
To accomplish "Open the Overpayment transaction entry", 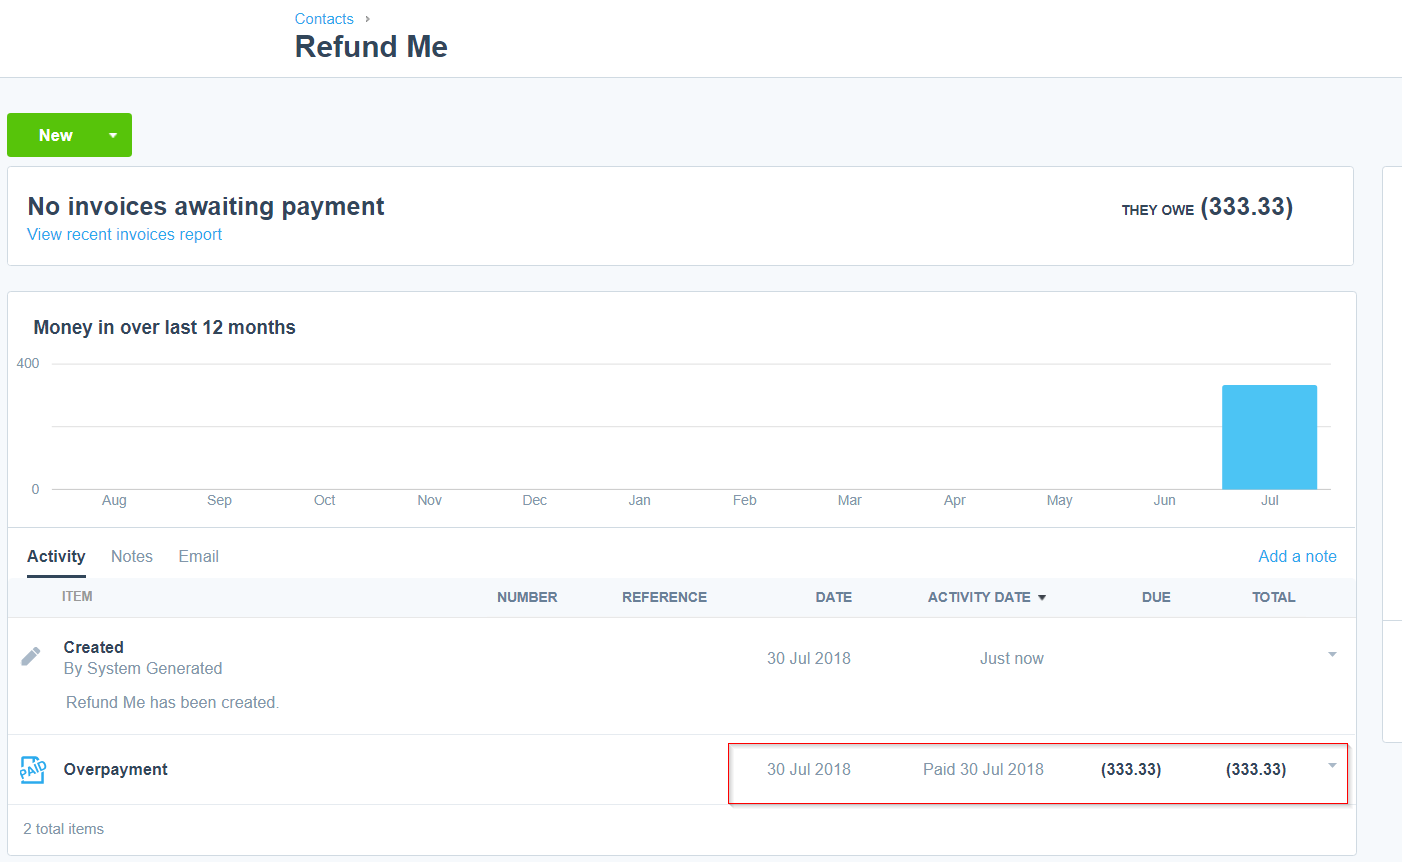I will click(116, 770).
